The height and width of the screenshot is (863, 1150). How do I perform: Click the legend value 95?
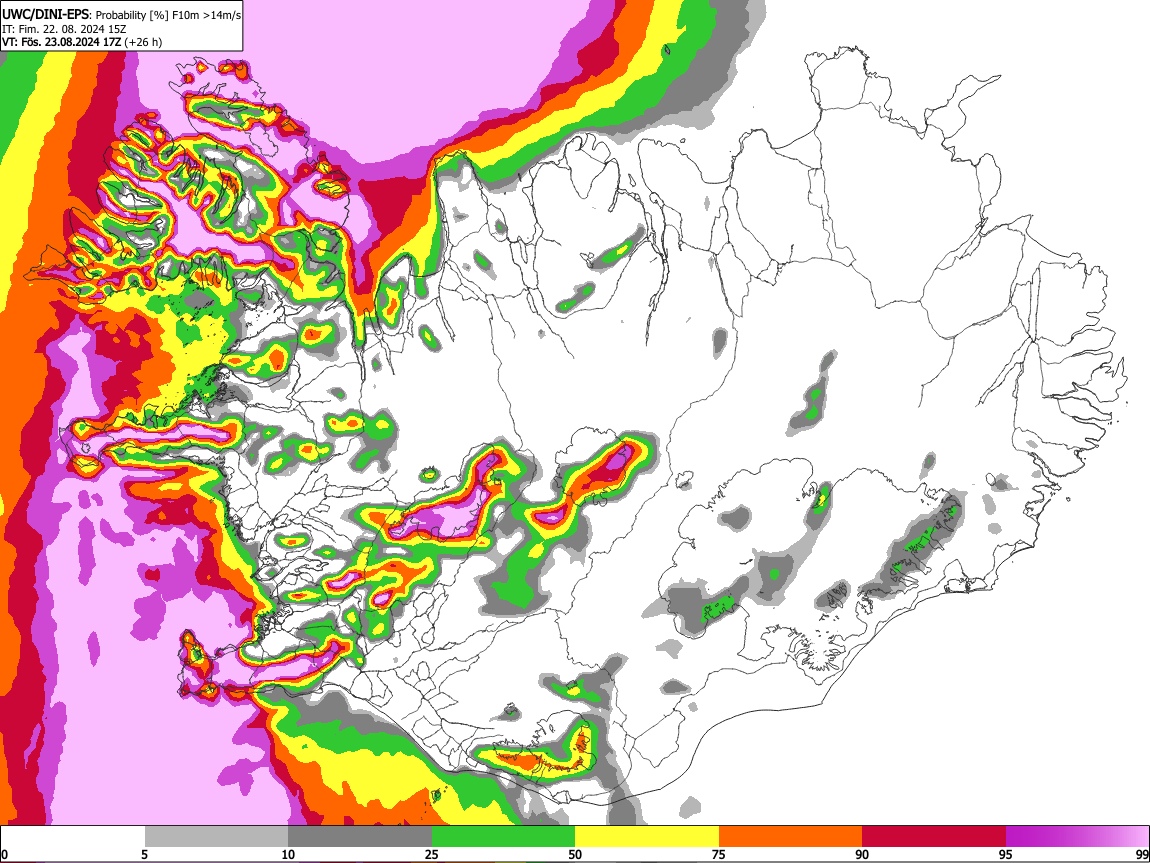tap(1006, 854)
